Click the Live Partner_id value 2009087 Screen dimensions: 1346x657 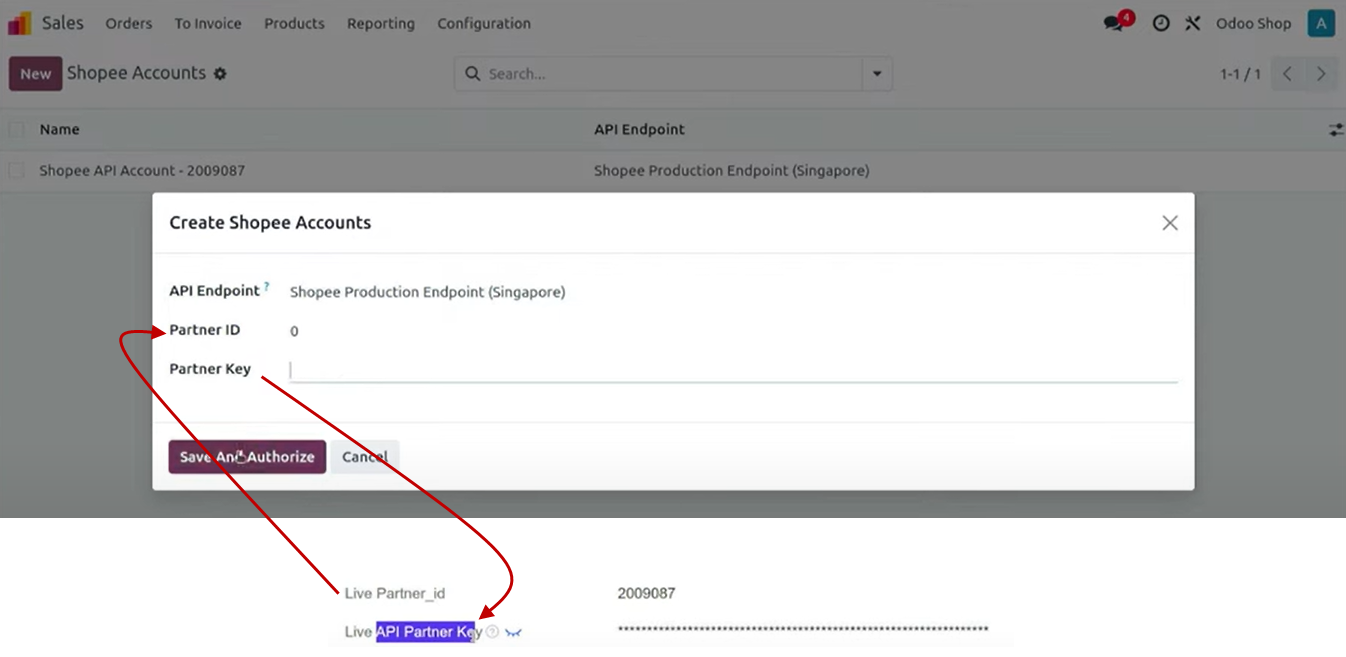click(646, 593)
